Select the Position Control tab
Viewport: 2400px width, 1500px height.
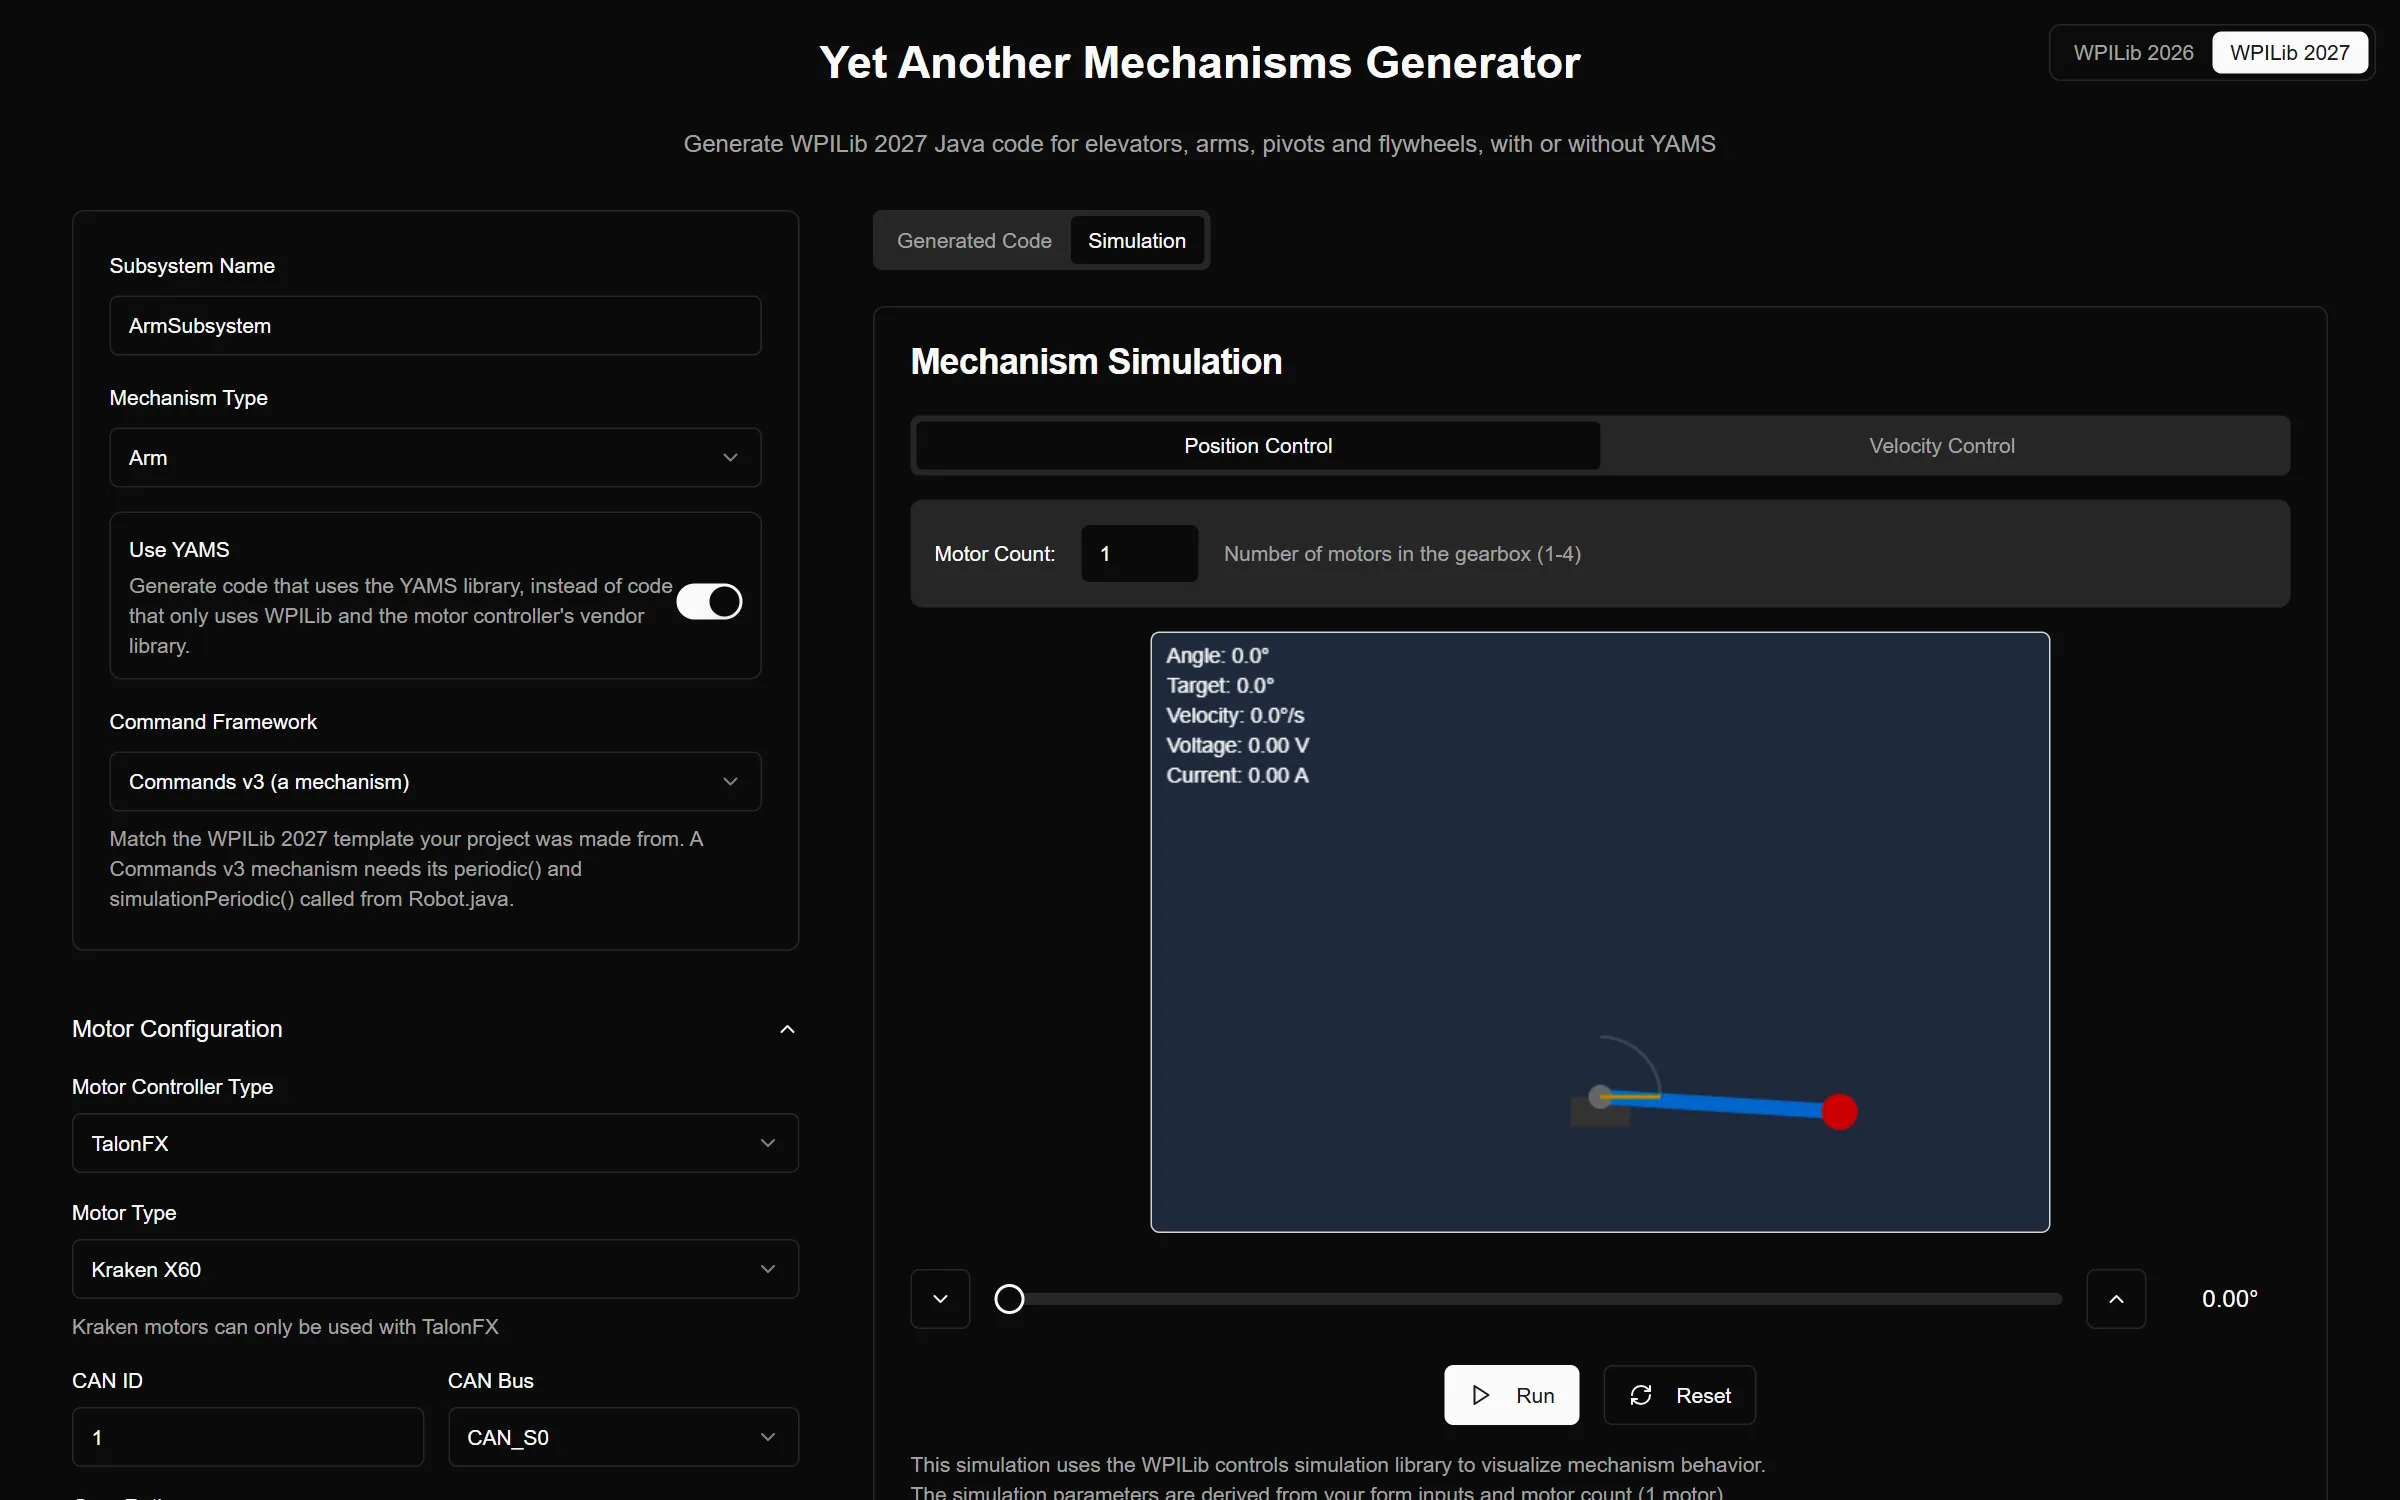1258,446
